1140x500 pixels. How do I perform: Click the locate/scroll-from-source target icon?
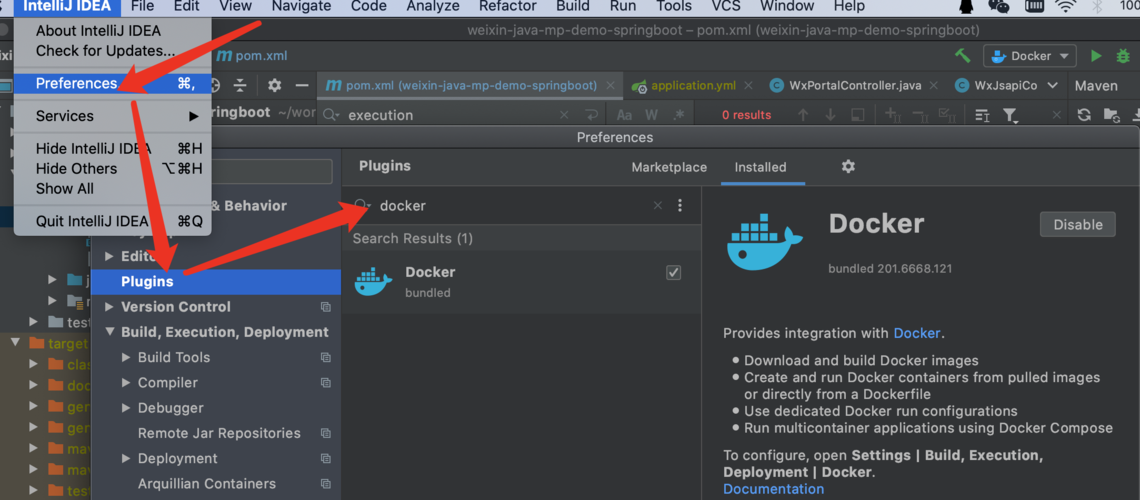[x=215, y=85]
